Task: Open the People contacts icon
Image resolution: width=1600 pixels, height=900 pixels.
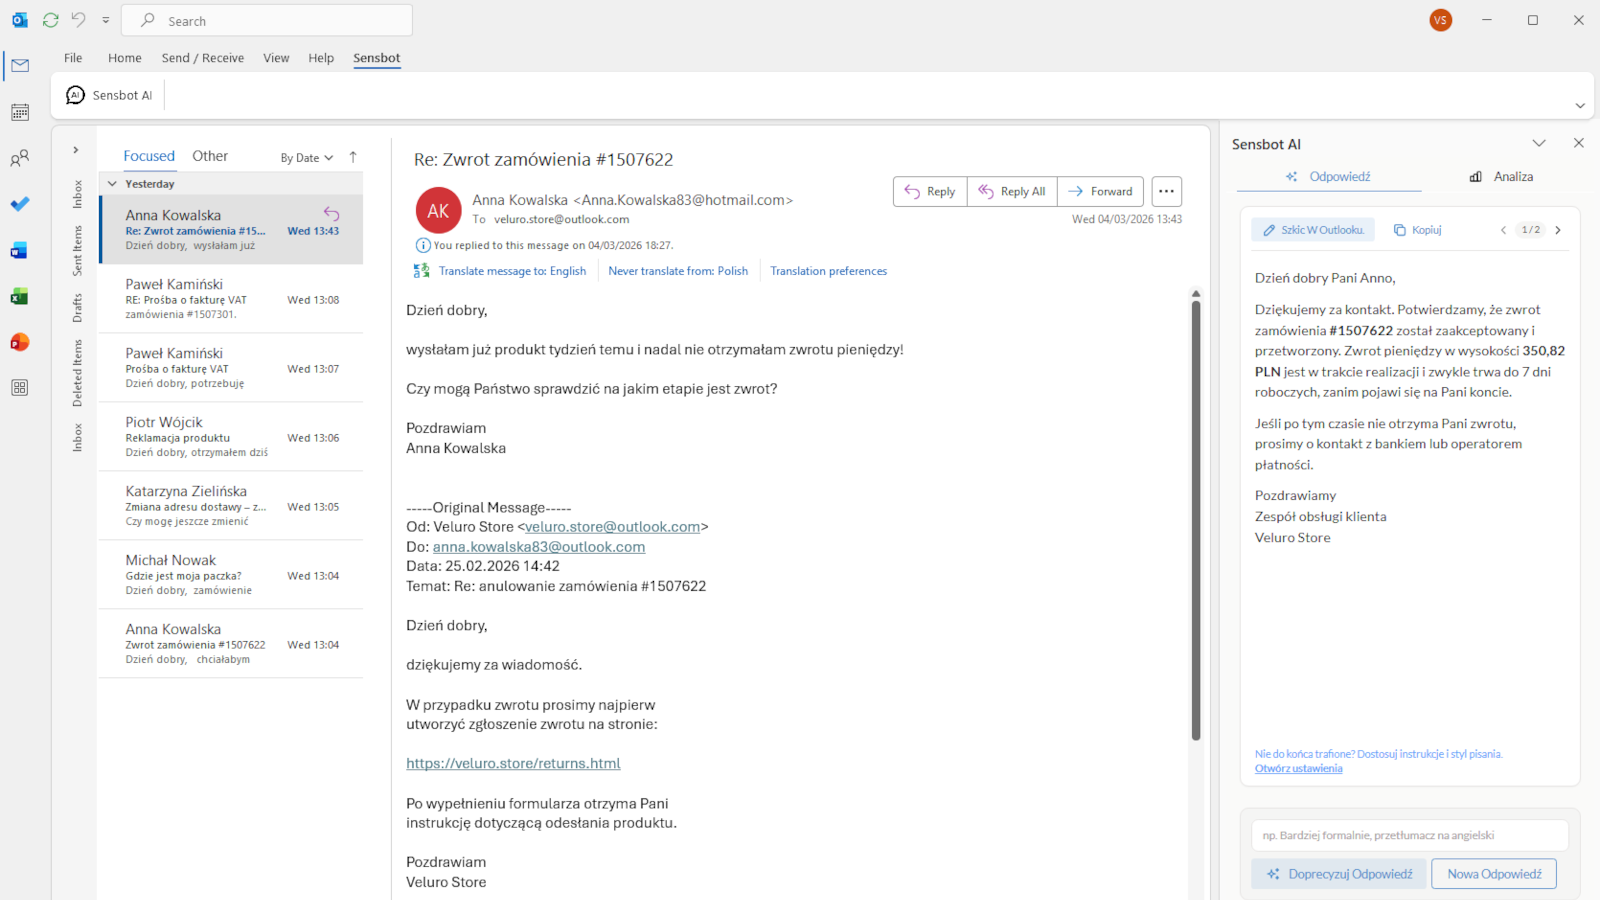Action: [20, 158]
